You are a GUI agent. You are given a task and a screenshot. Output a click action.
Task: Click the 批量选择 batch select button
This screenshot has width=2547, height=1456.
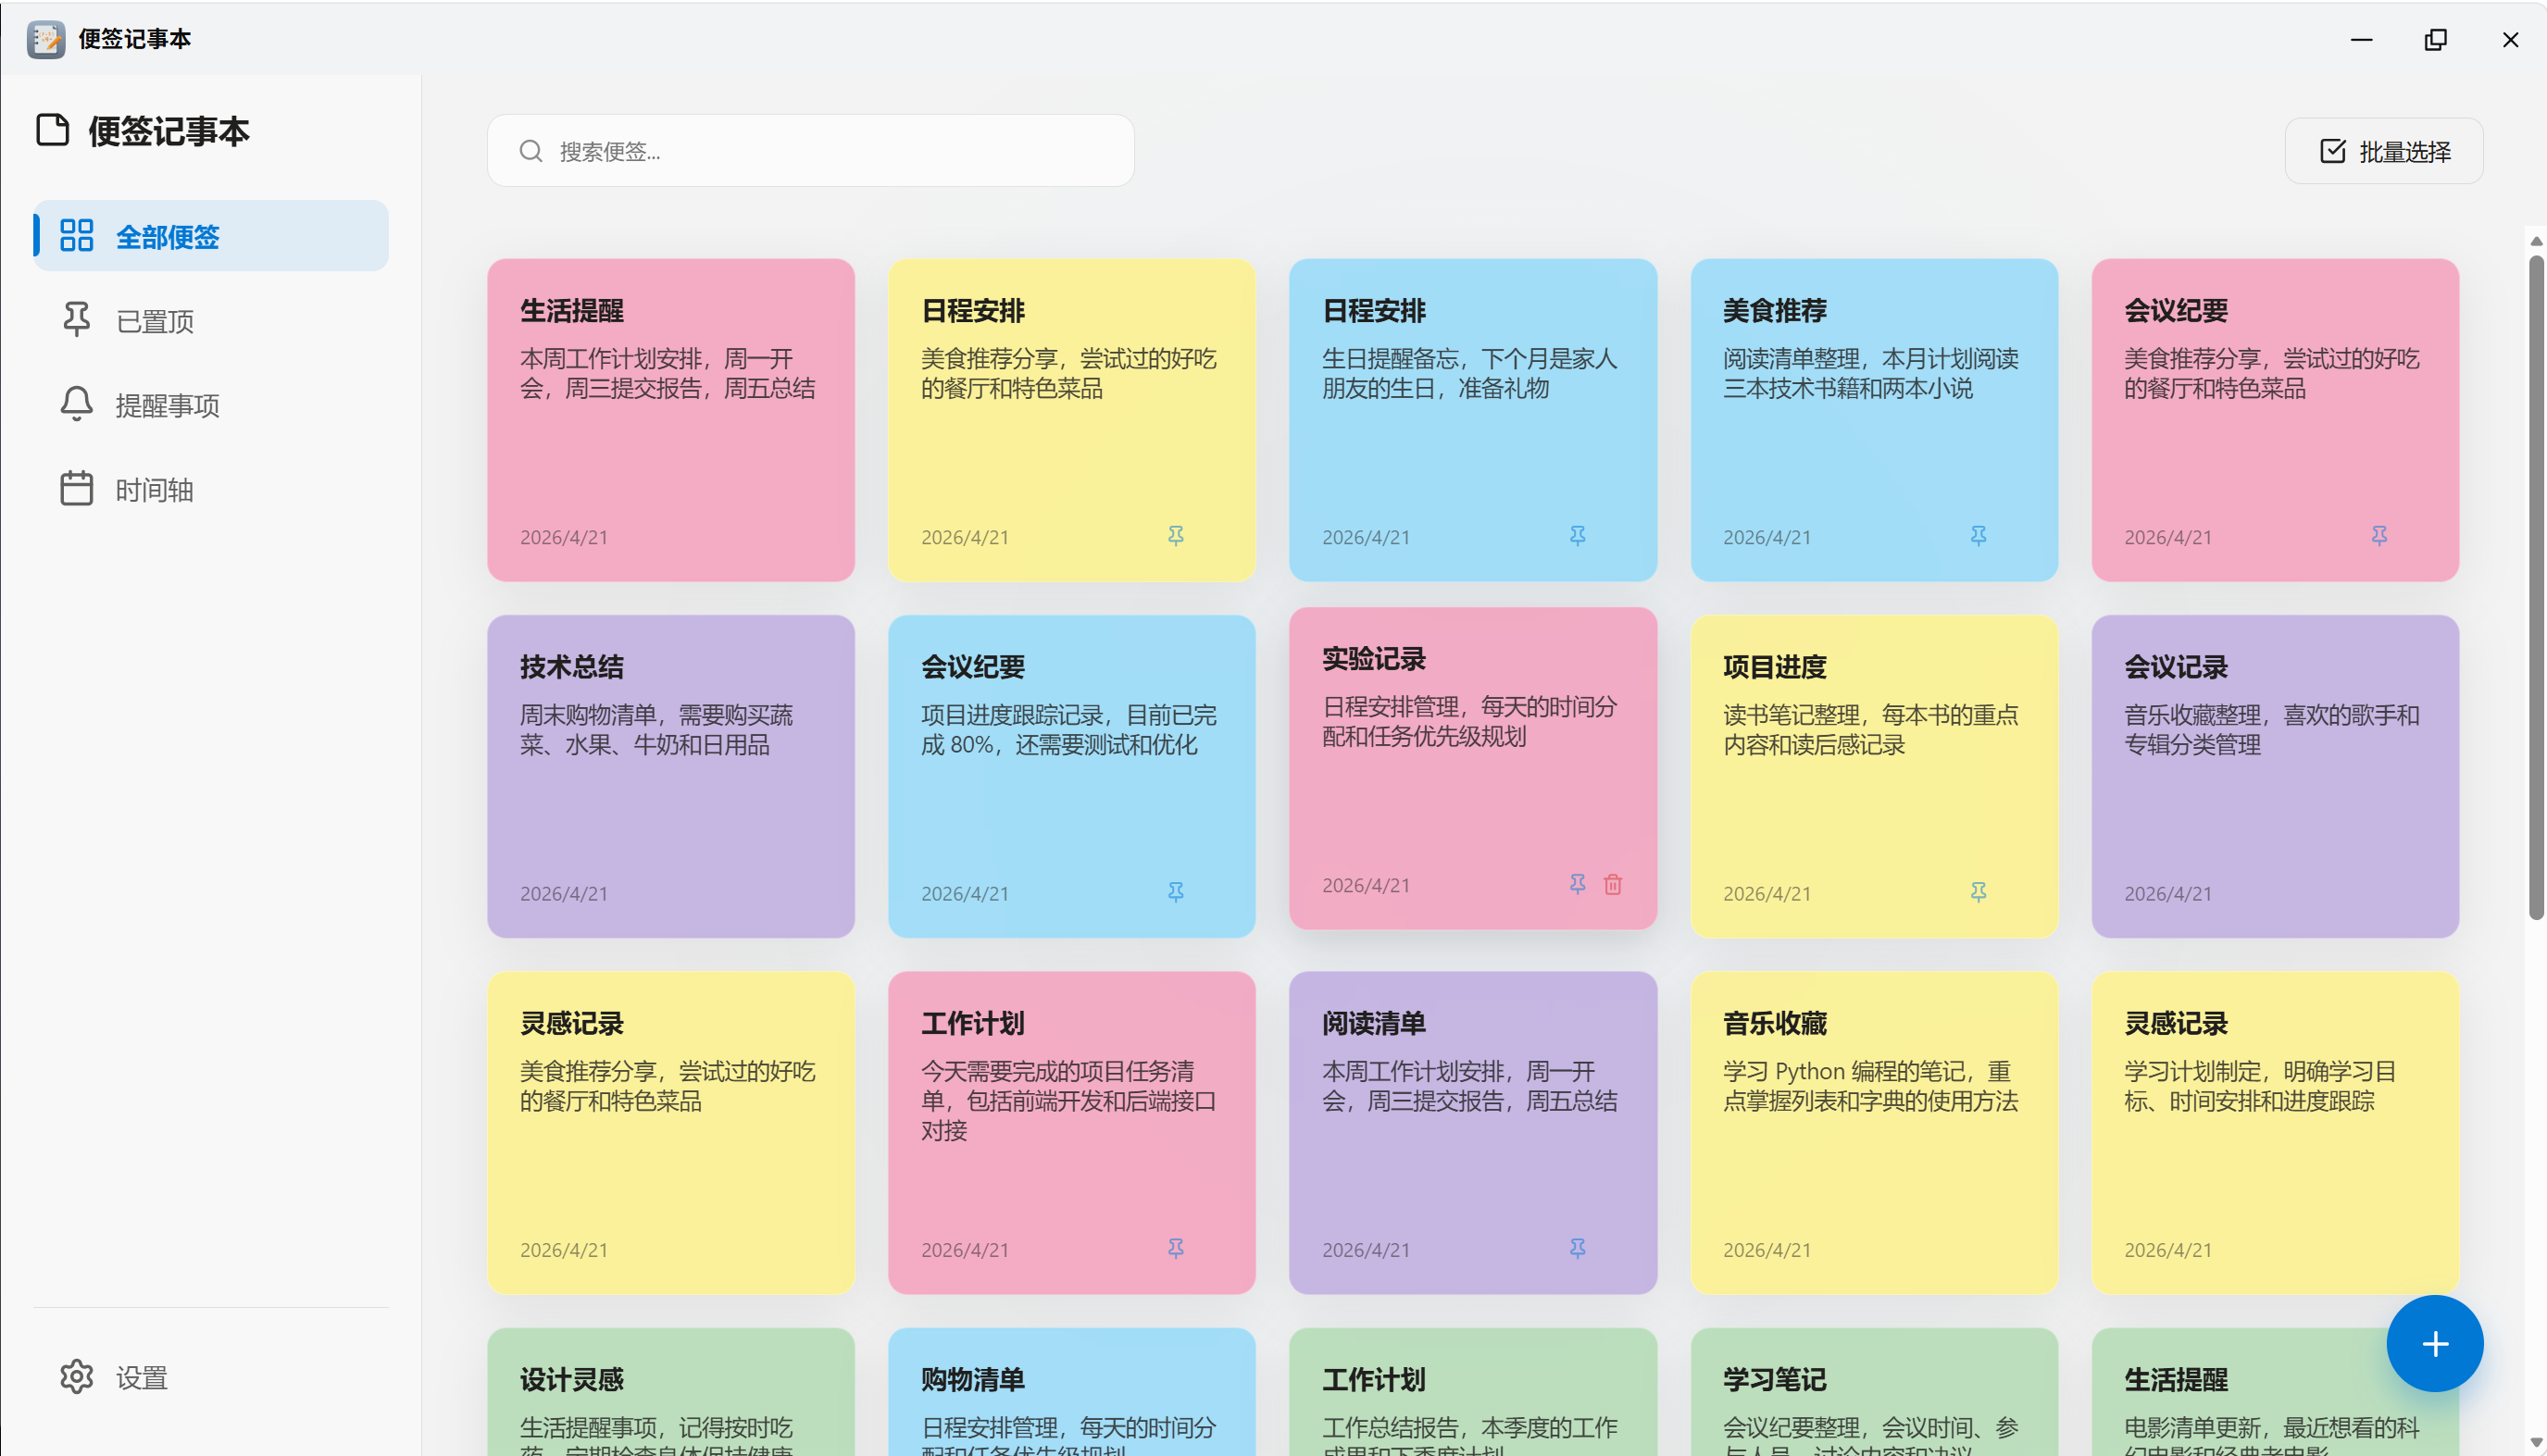[2383, 151]
